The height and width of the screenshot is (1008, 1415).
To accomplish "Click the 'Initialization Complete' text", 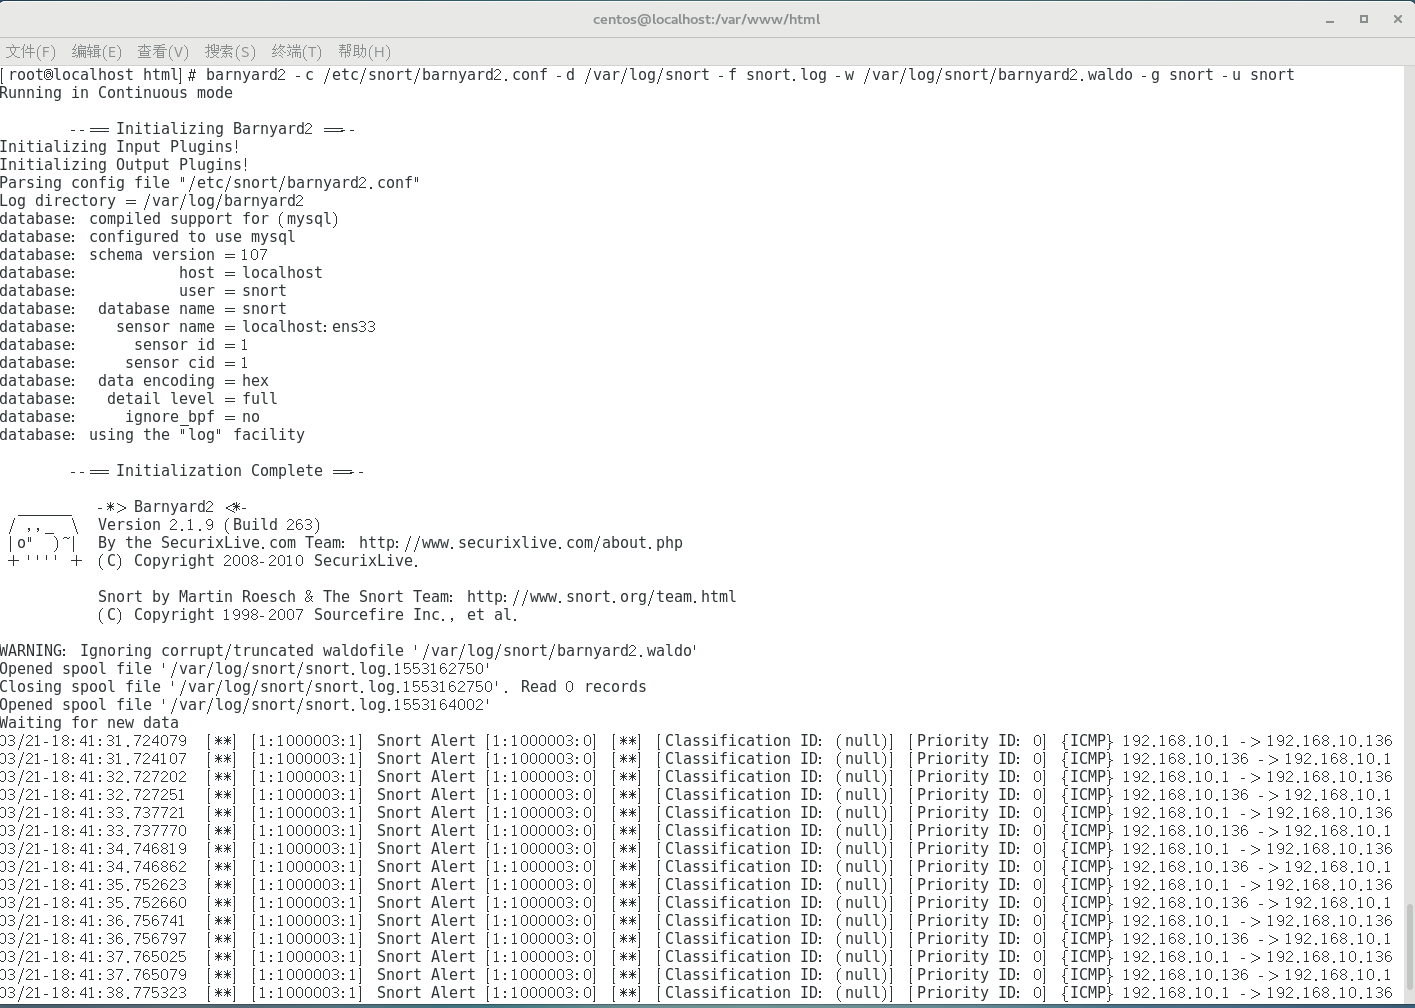I will click(236, 470).
